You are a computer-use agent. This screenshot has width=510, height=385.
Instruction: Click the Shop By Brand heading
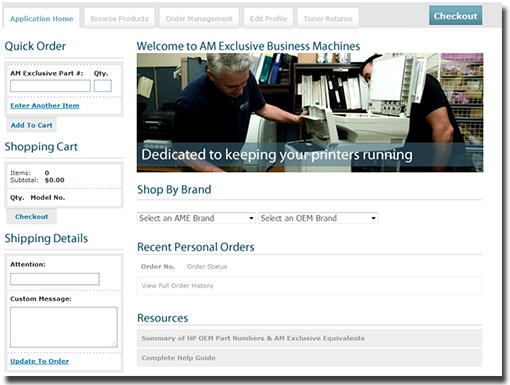(x=174, y=190)
